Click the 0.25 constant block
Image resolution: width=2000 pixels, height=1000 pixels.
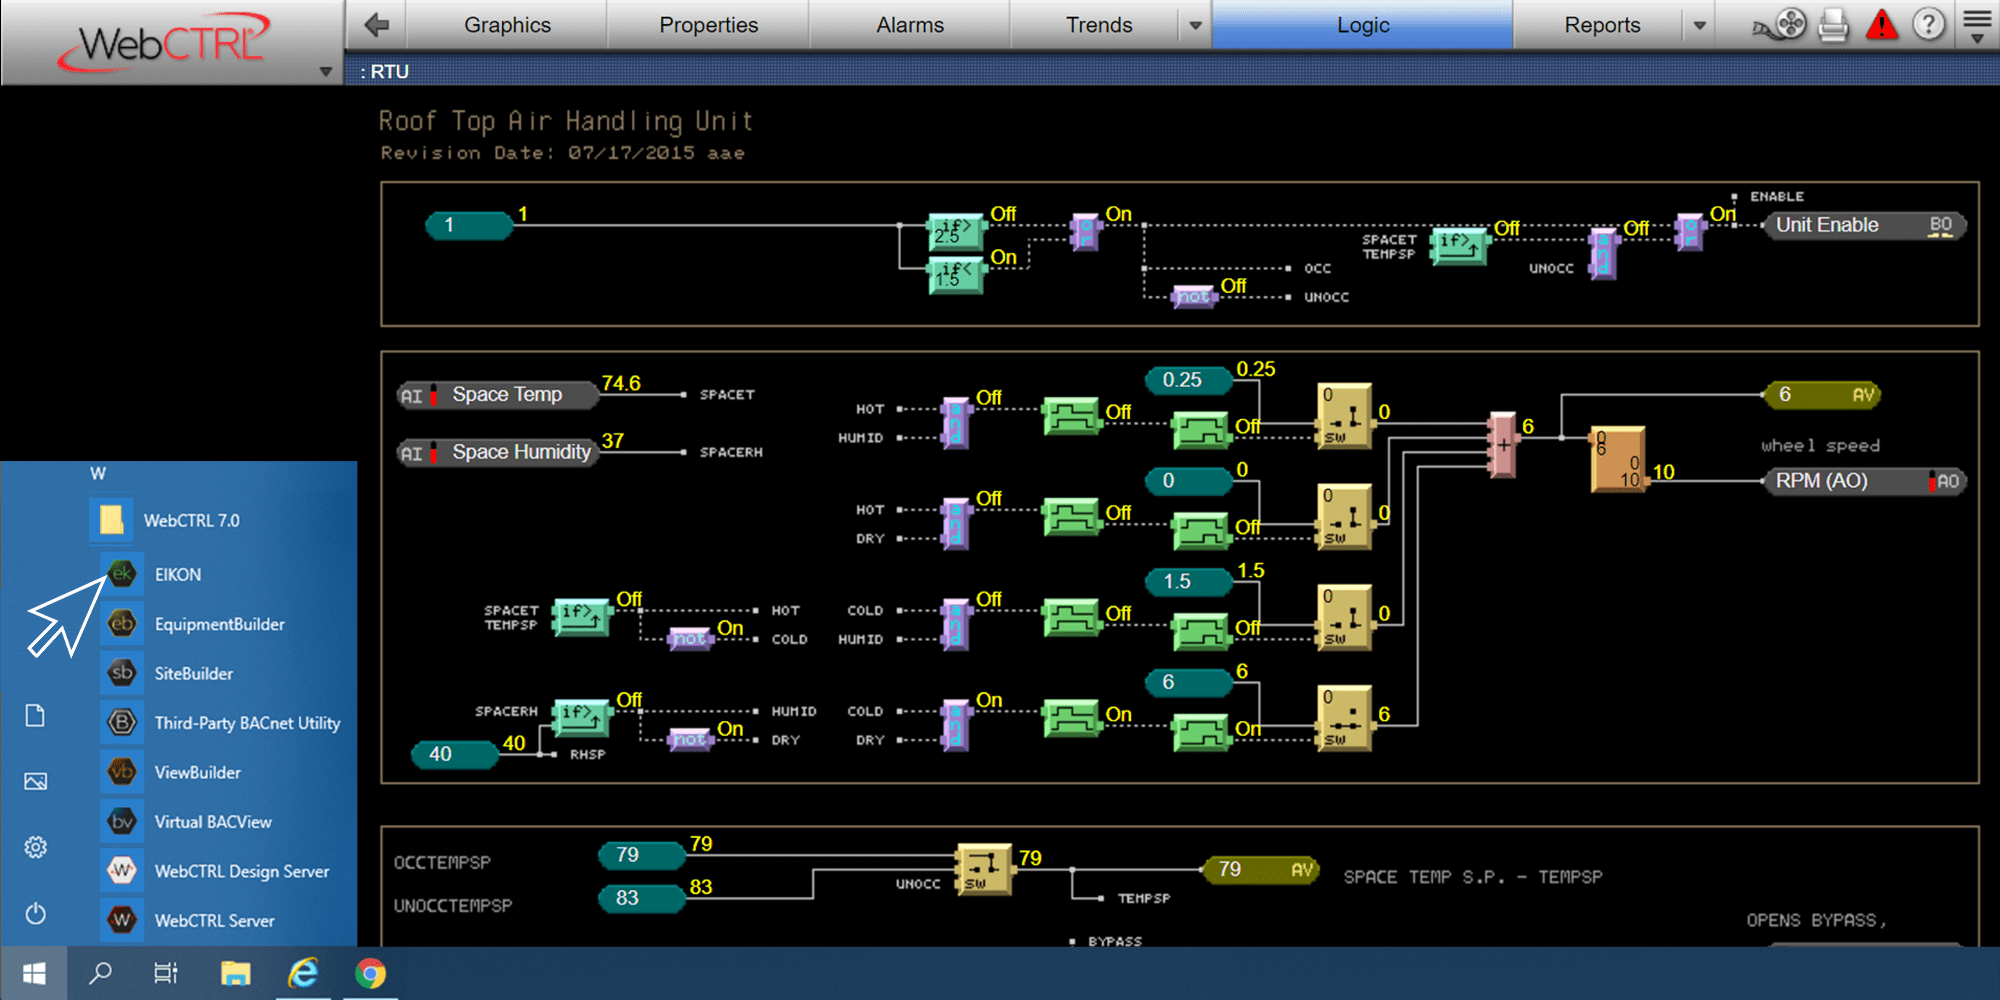point(1189,380)
